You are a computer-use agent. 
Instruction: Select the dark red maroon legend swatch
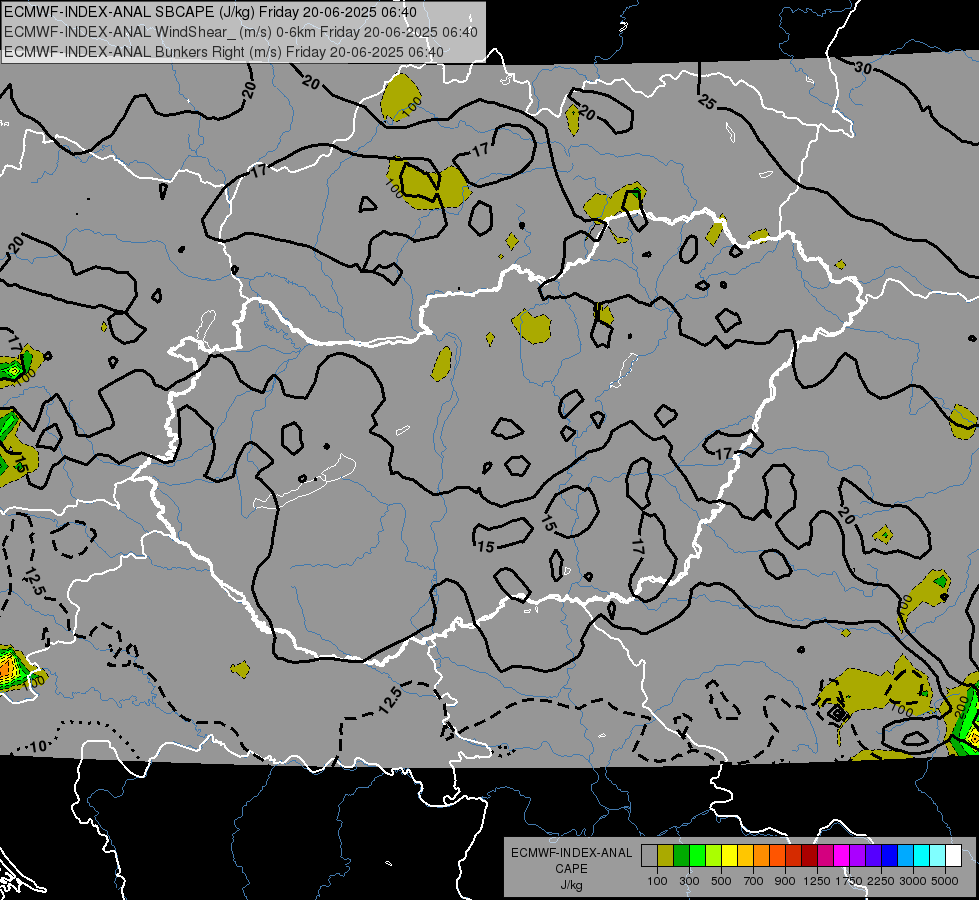(810, 855)
